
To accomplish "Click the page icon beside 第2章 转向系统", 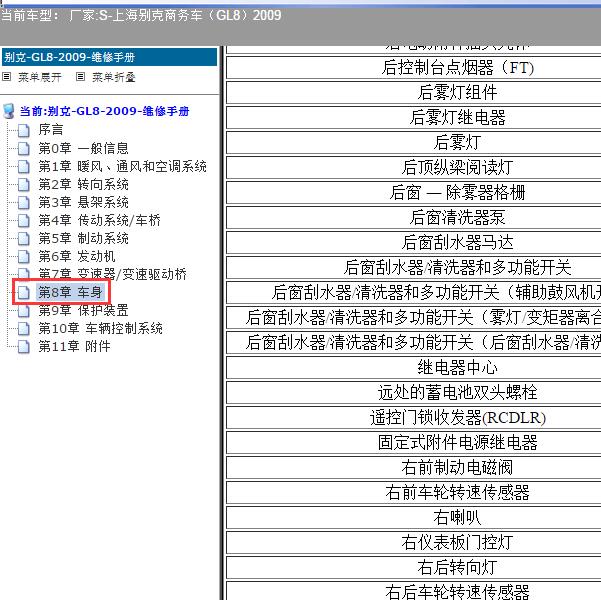I will click(x=24, y=184).
